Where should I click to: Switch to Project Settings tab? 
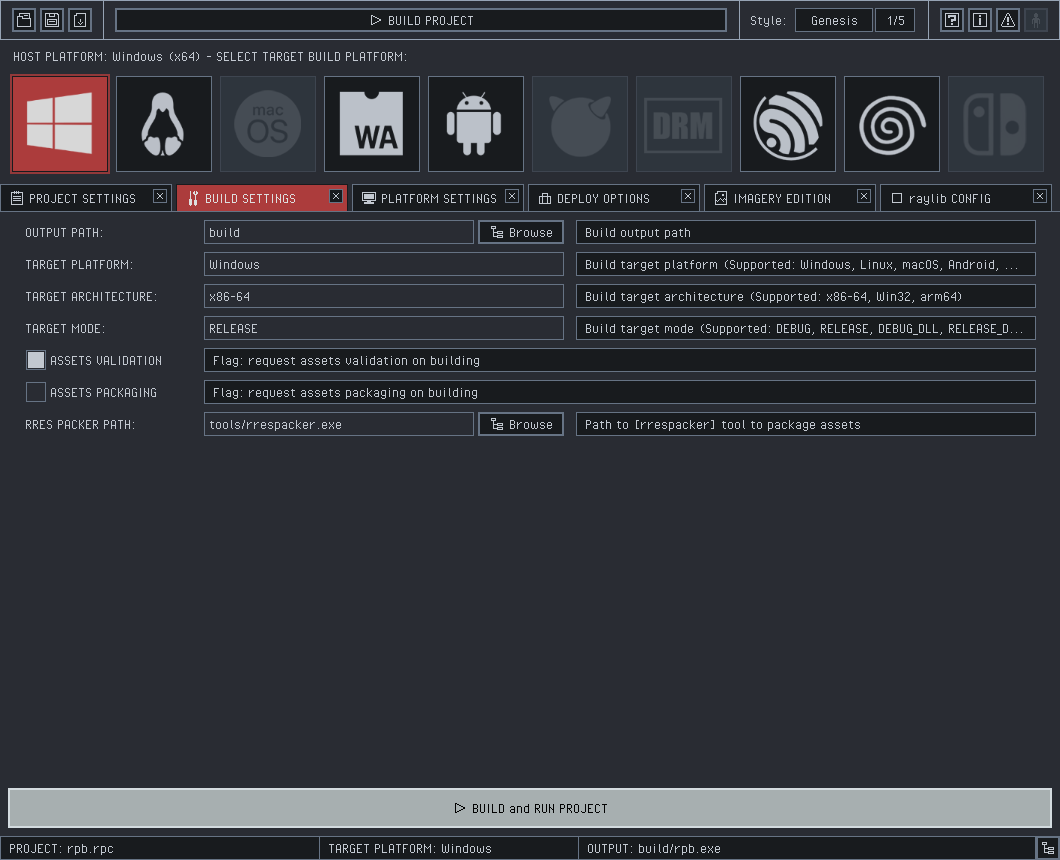click(82, 198)
